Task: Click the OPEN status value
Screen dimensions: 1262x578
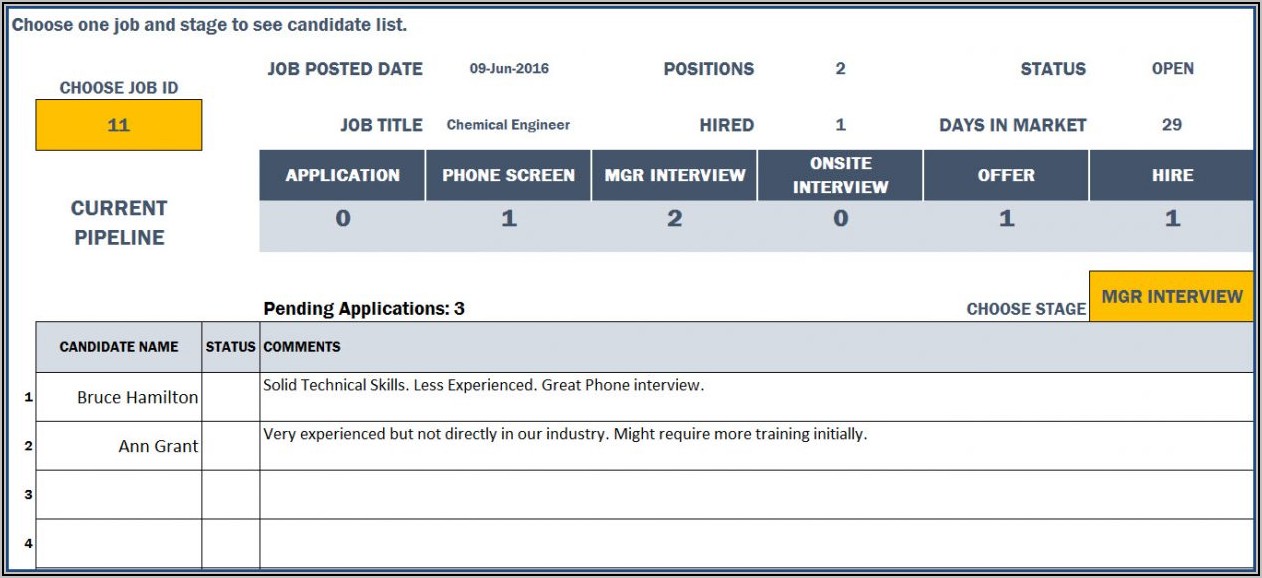Action: 1172,69
